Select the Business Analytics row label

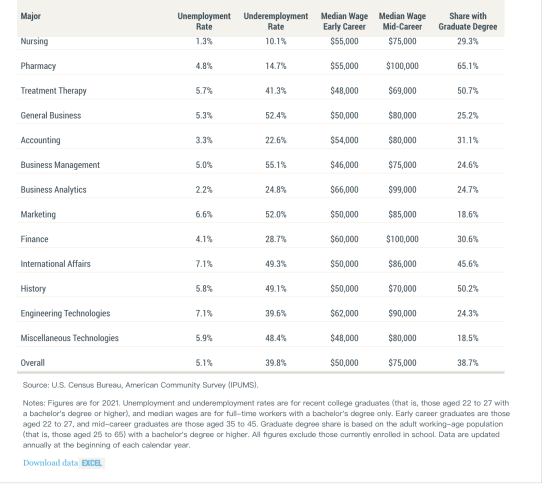tap(53, 190)
